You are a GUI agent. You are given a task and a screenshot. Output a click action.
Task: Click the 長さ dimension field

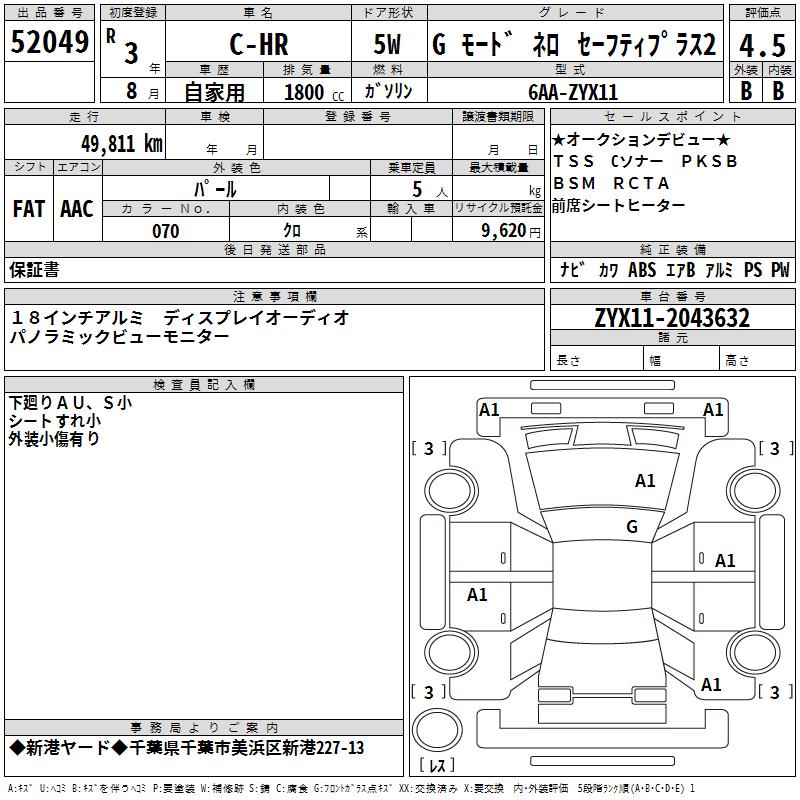click(x=596, y=360)
